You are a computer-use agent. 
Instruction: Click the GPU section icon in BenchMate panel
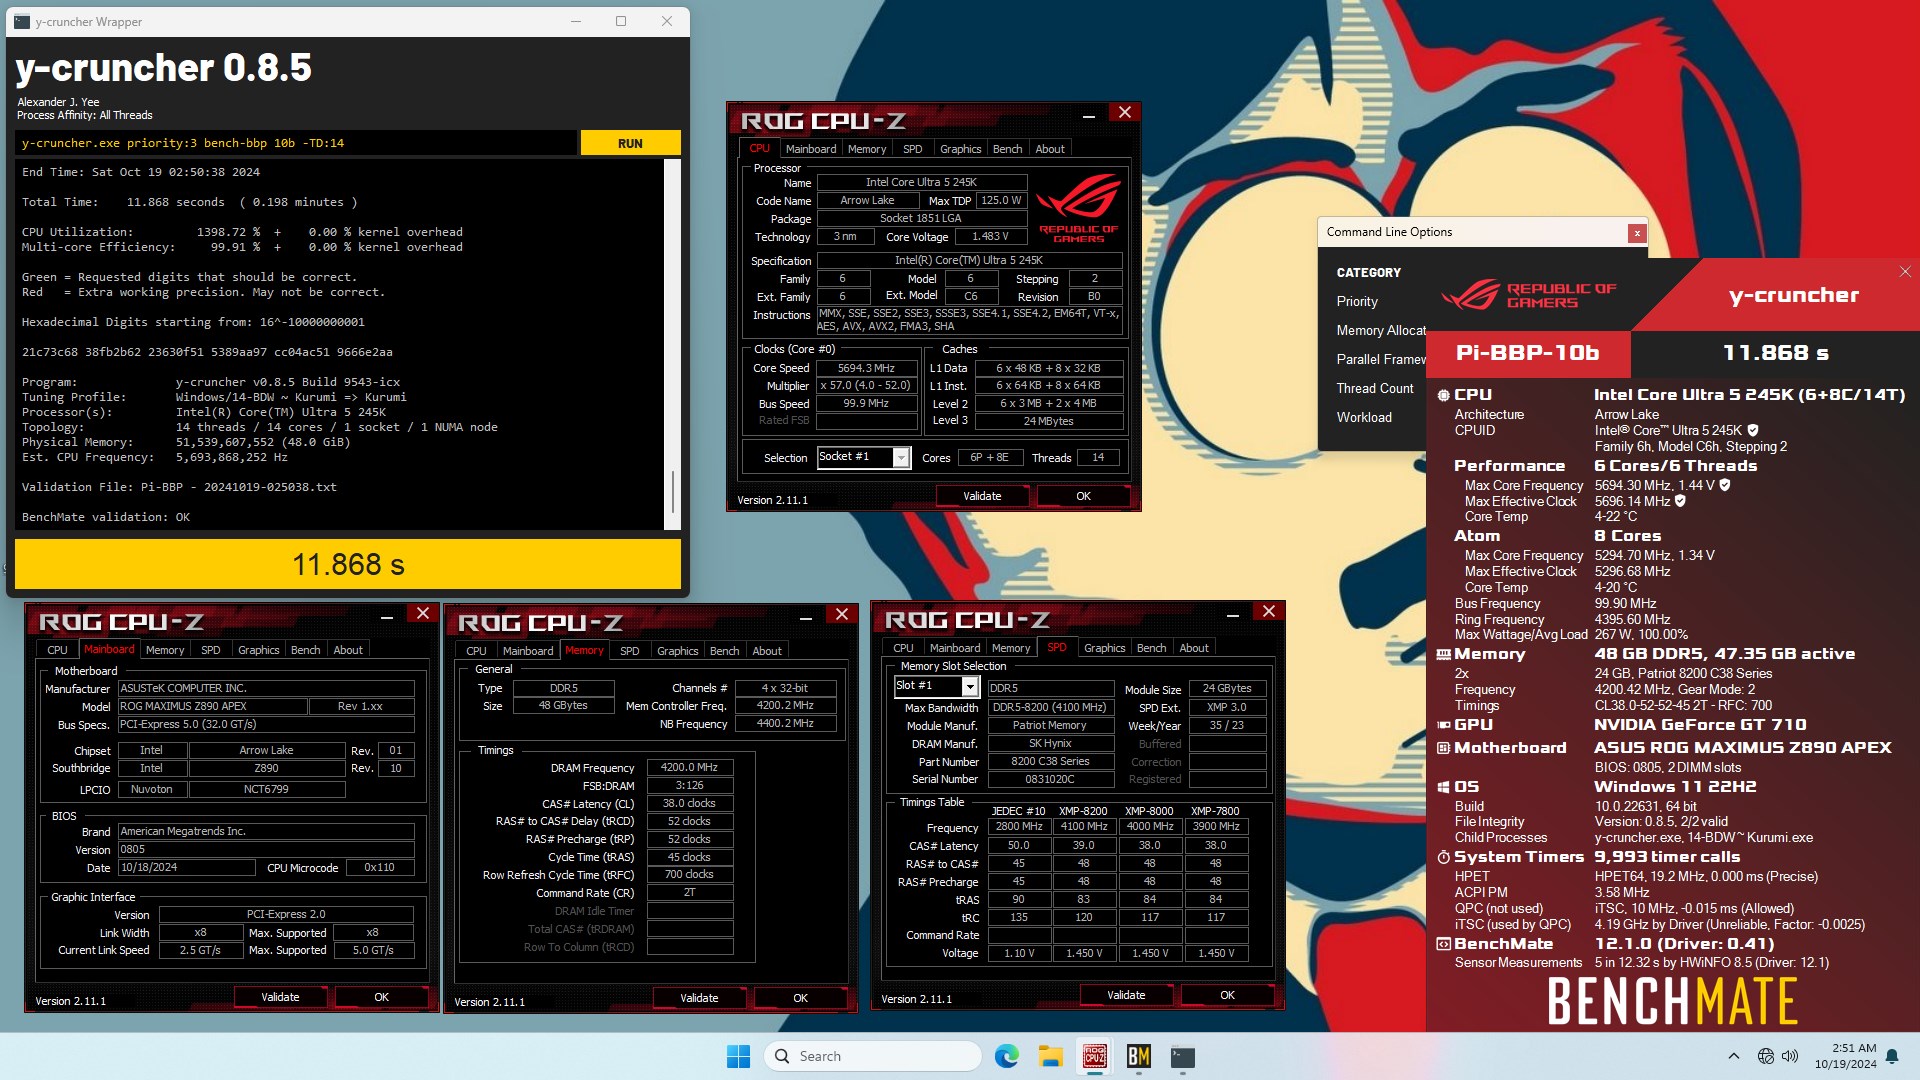(1443, 725)
